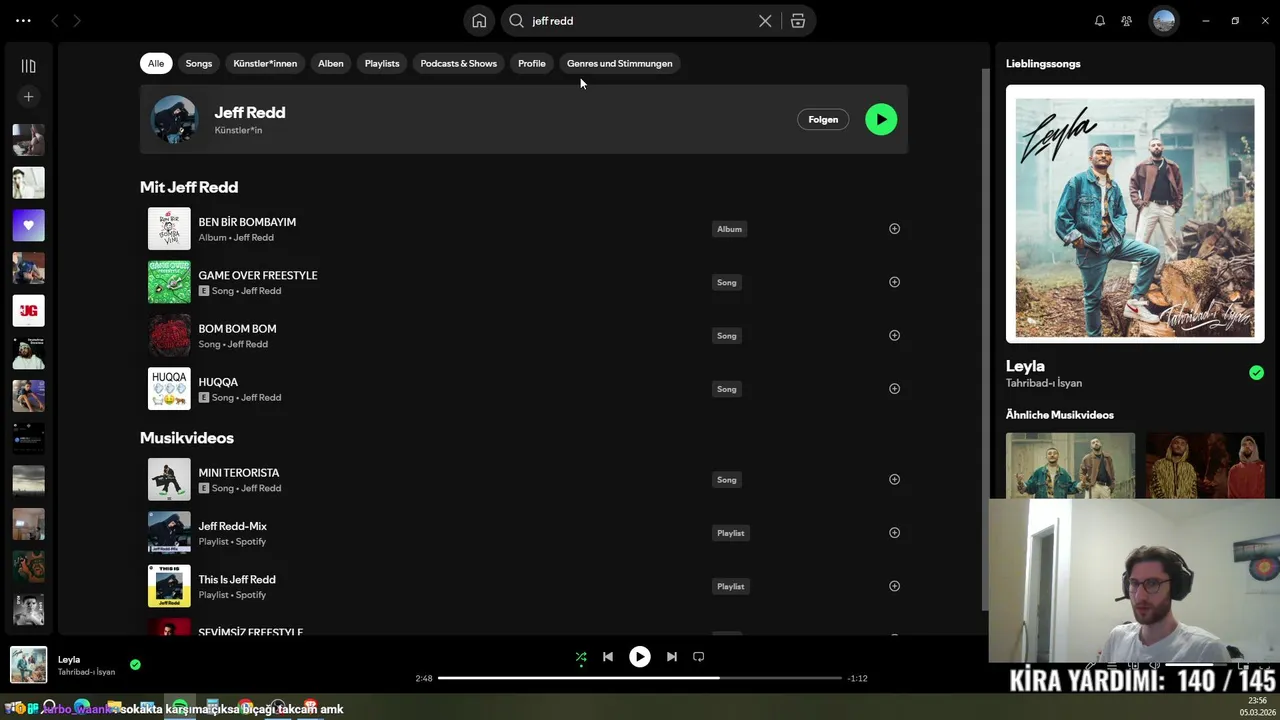The image size is (1280, 720).
Task: Click in the jeff redd search field
Action: coord(640,21)
